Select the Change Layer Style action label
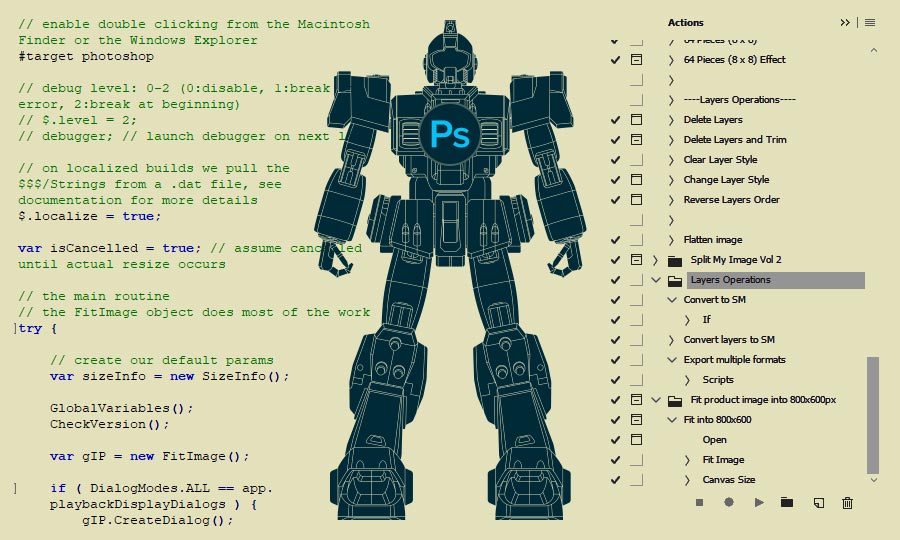 [x=726, y=180]
